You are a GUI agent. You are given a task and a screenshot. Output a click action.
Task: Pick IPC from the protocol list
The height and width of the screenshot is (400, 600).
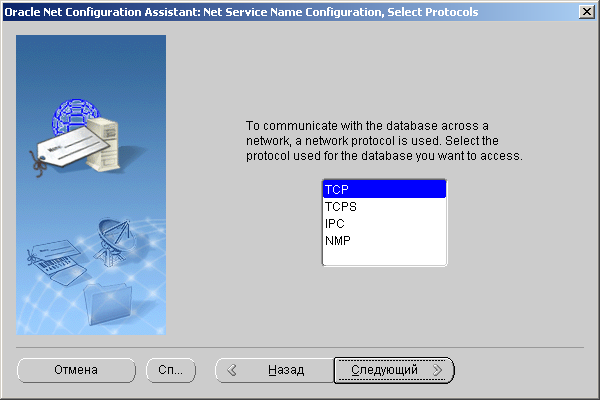coord(384,224)
